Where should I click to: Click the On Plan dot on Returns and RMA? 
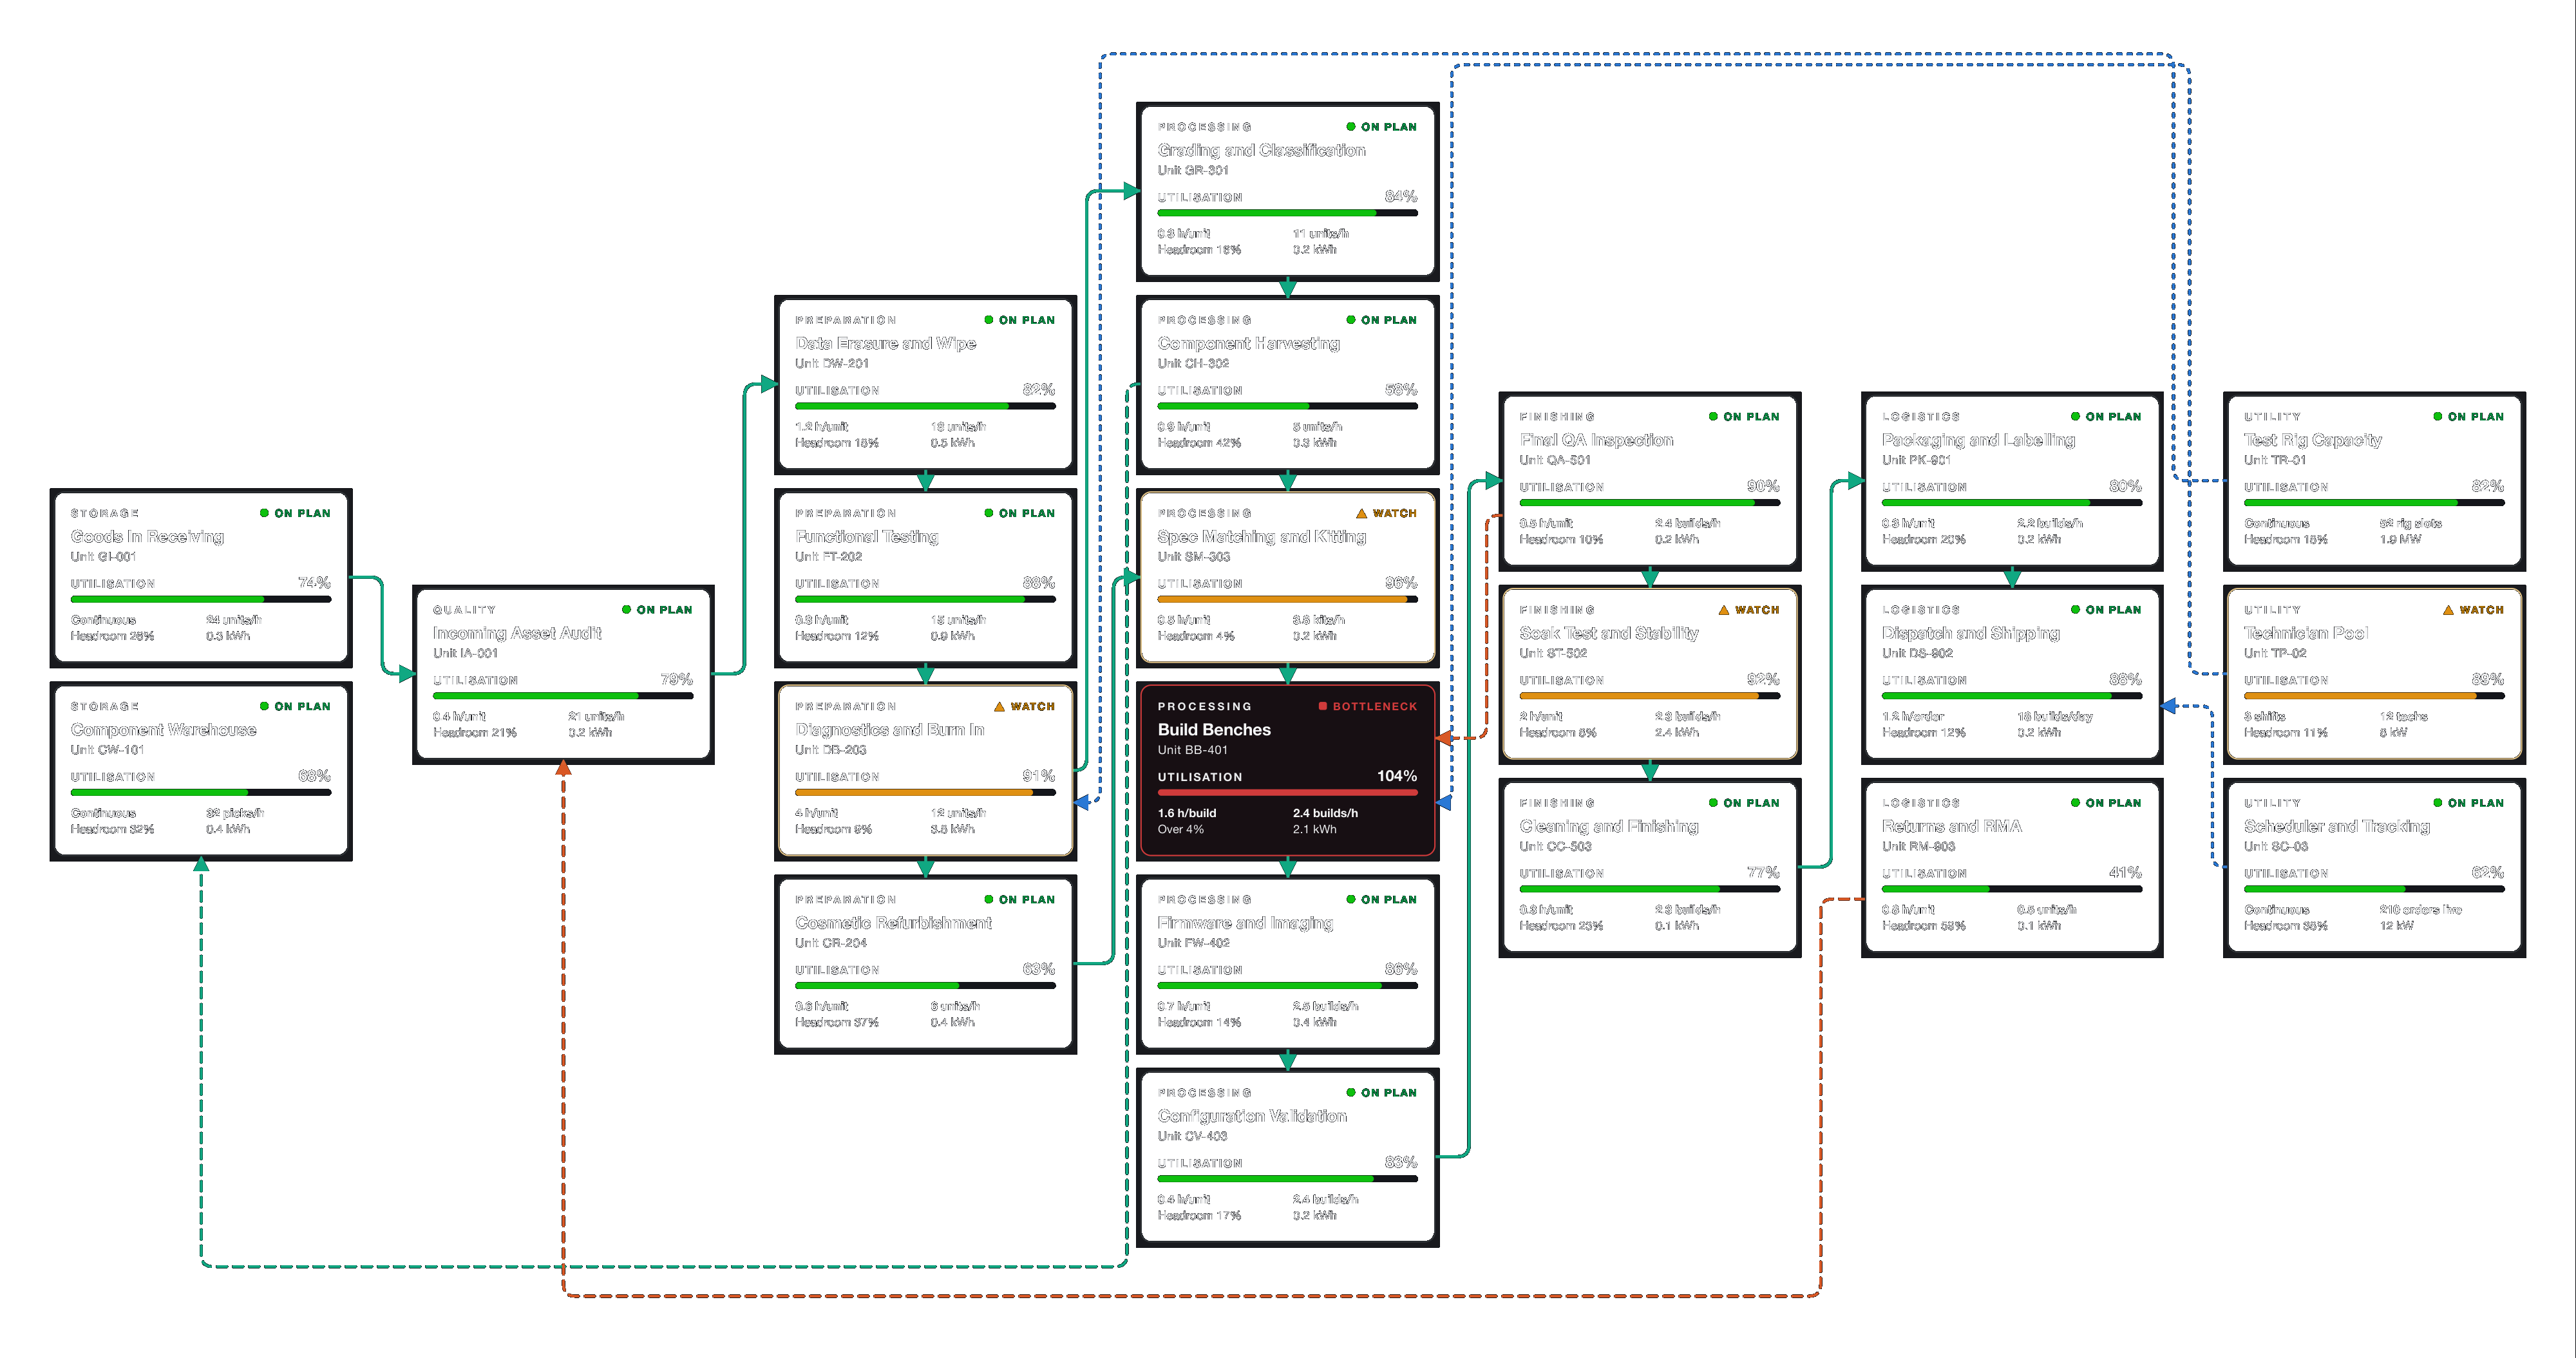(x=2075, y=803)
